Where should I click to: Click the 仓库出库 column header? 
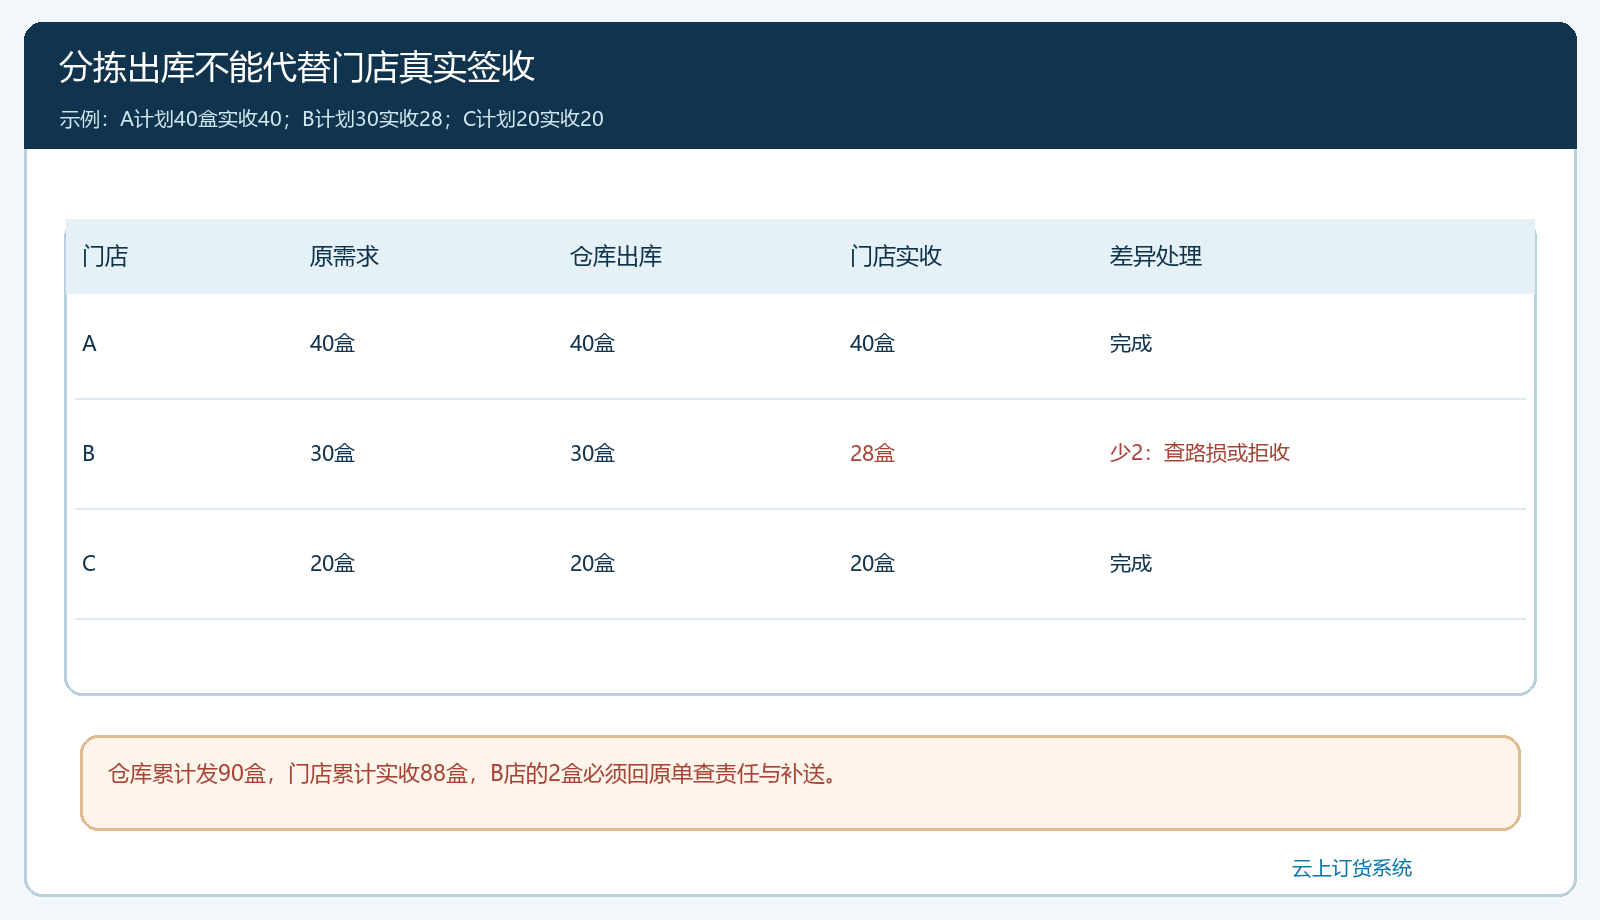[616, 257]
